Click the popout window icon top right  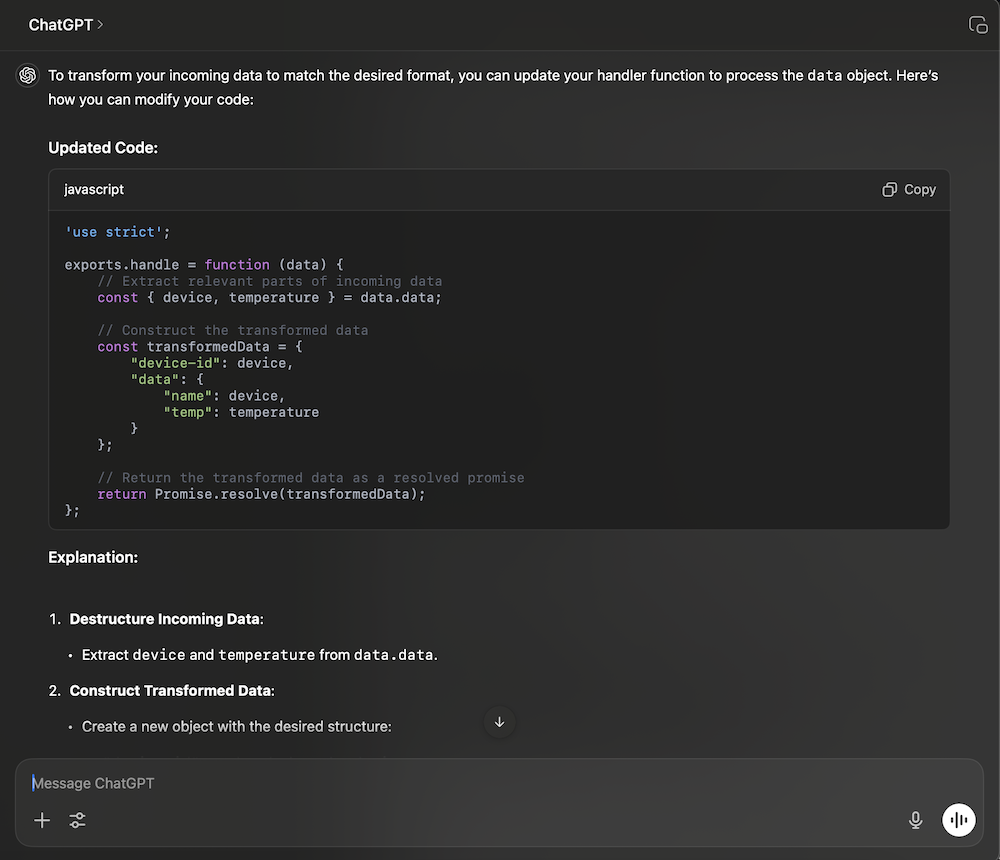(x=978, y=25)
